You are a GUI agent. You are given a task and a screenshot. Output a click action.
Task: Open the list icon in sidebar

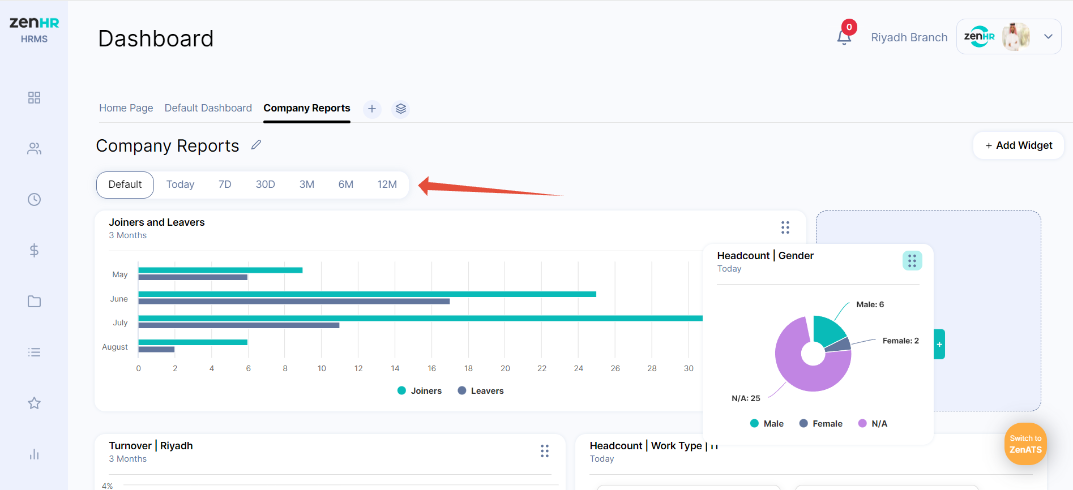pyautogui.click(x=34, y=352)
